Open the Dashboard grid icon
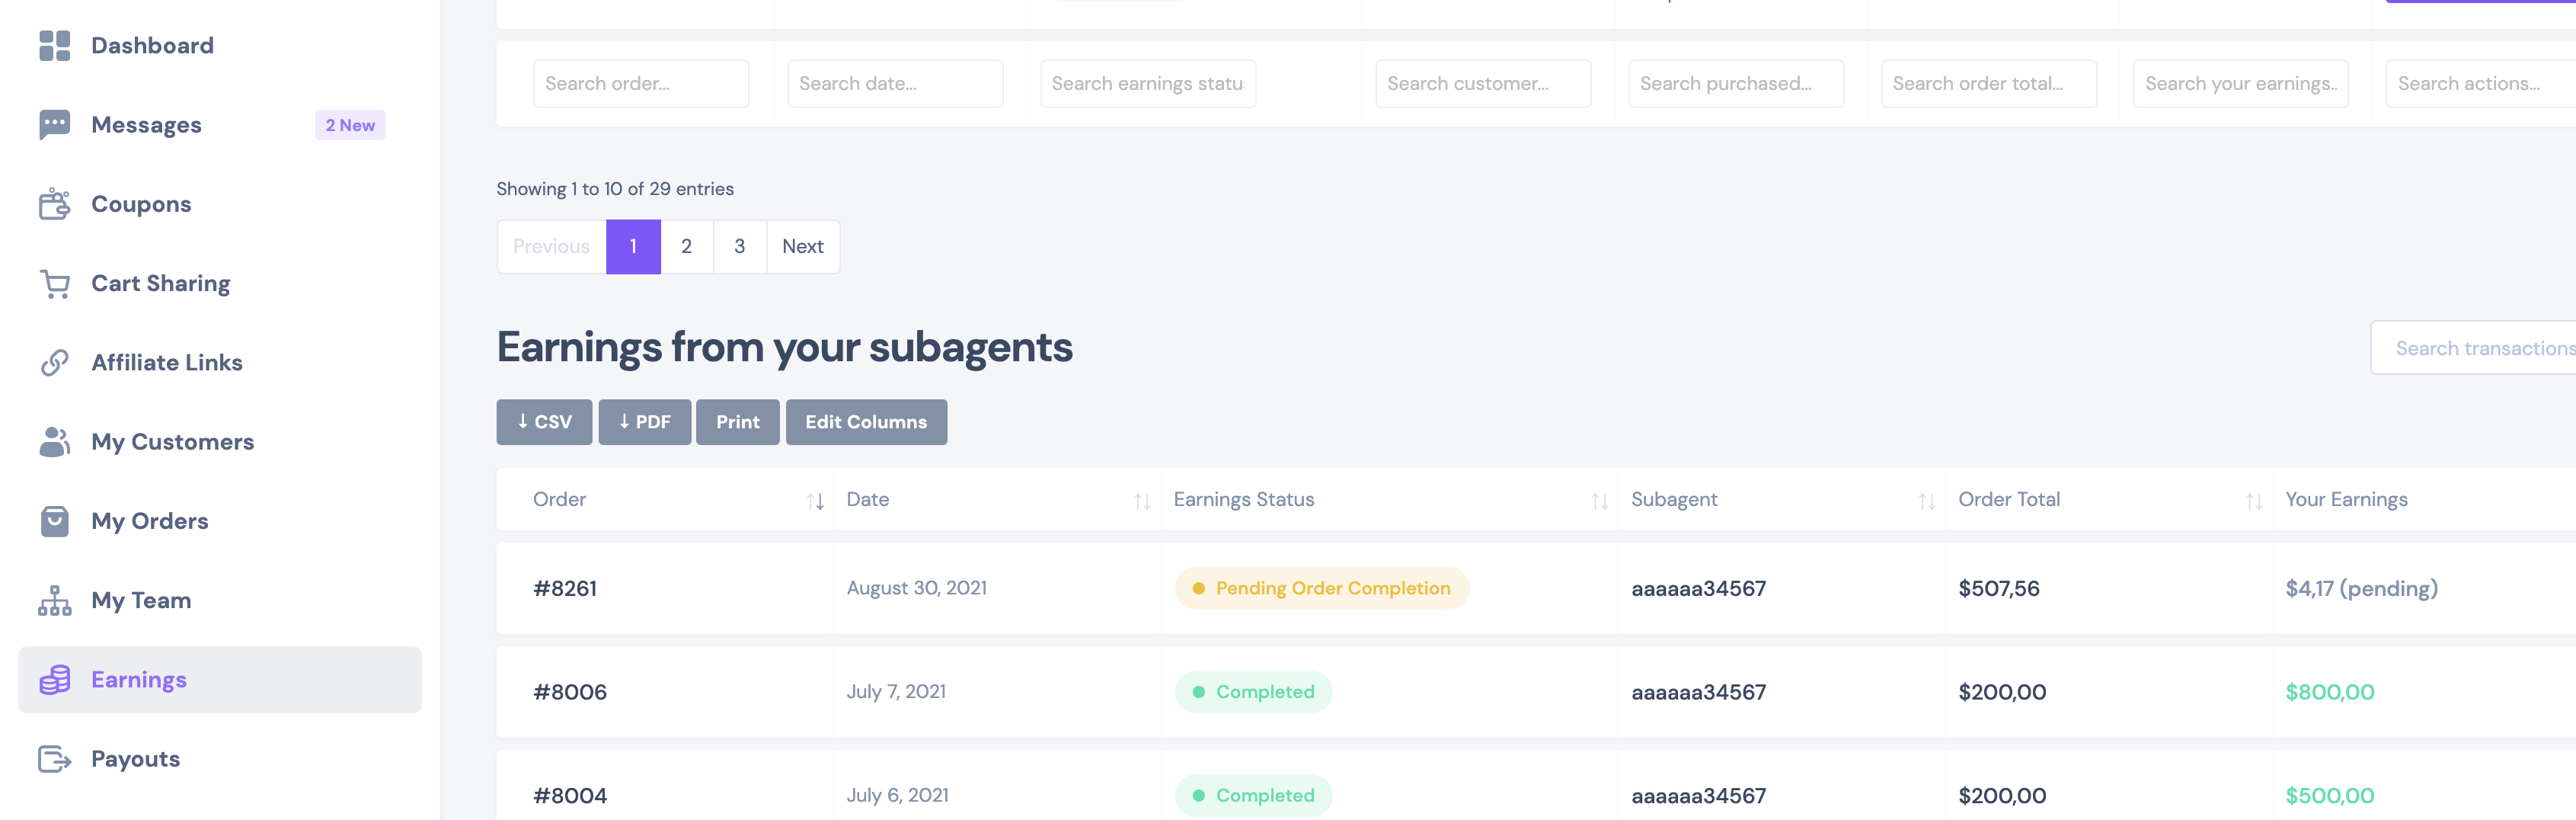 [54, 45]
